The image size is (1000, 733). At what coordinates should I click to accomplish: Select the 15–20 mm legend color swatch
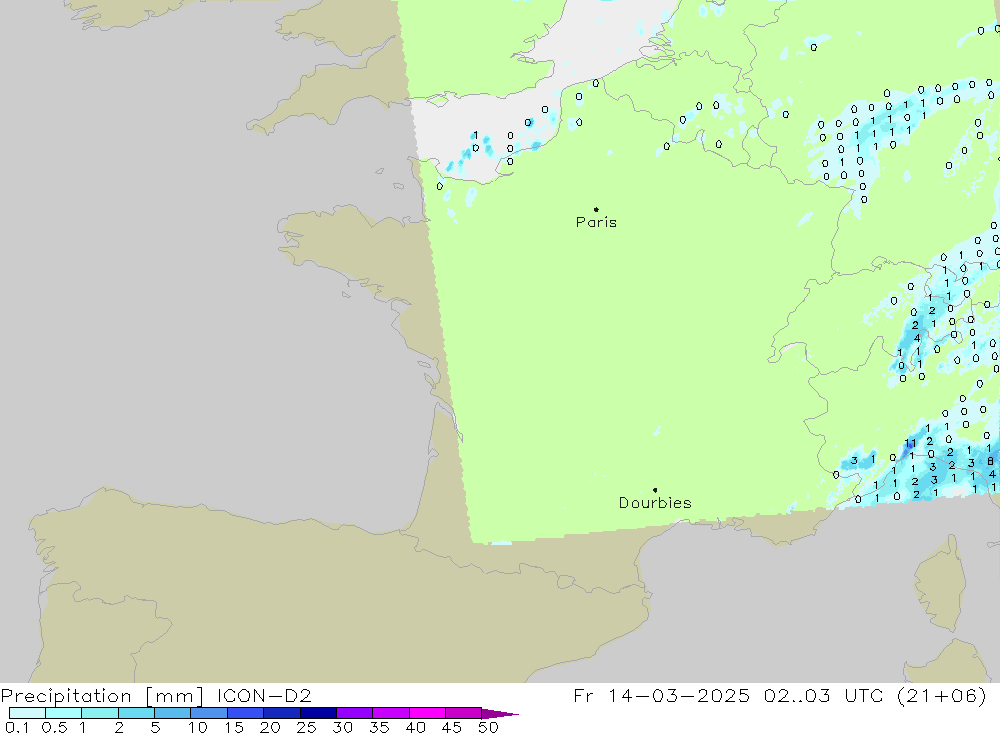[245, 713]
